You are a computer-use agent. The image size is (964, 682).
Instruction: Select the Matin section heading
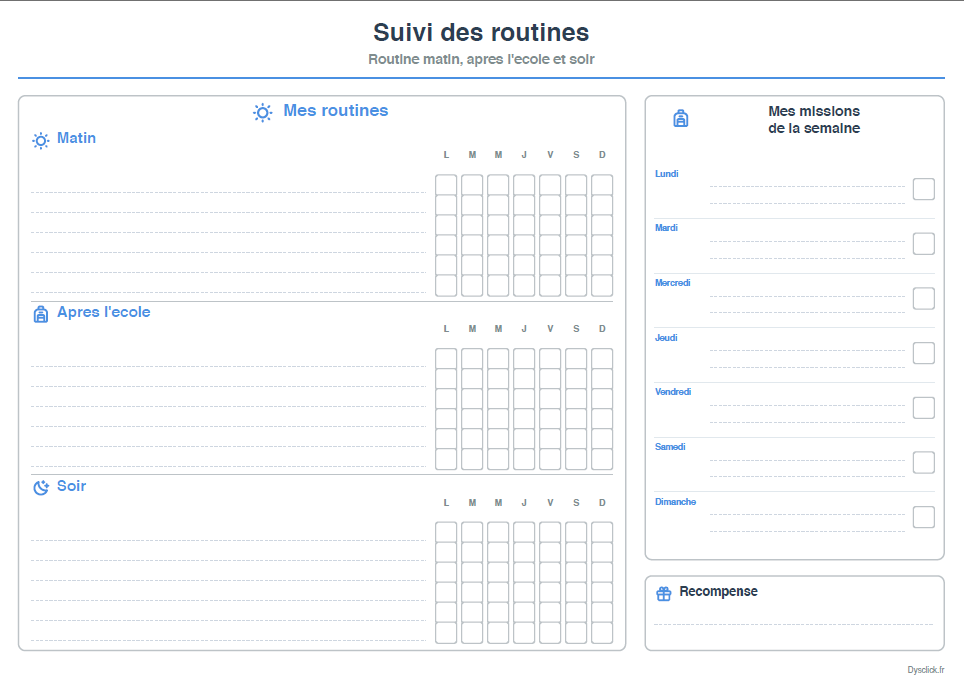point(76,138)
